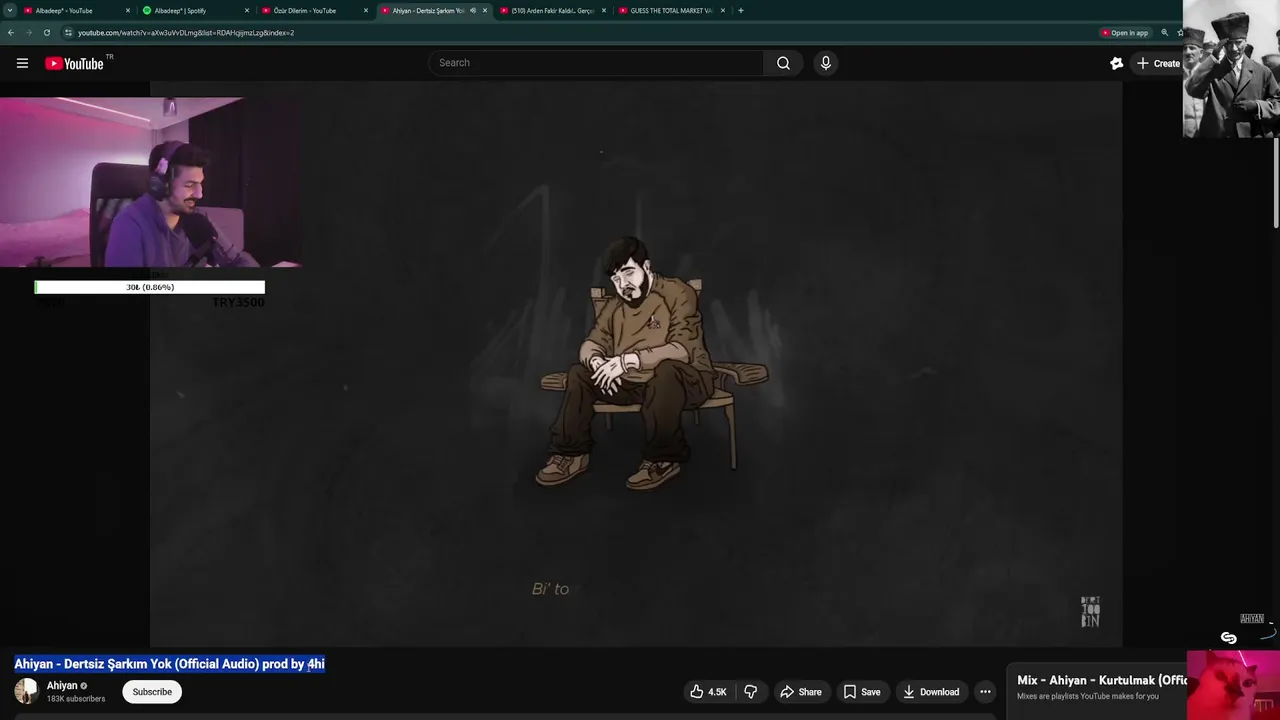Image resolution: width=1280 pixels, height=720 pixels.
Task: Switch to the GUESS THE TOTAL MARKET tab
Action: (x=671, y=10)
